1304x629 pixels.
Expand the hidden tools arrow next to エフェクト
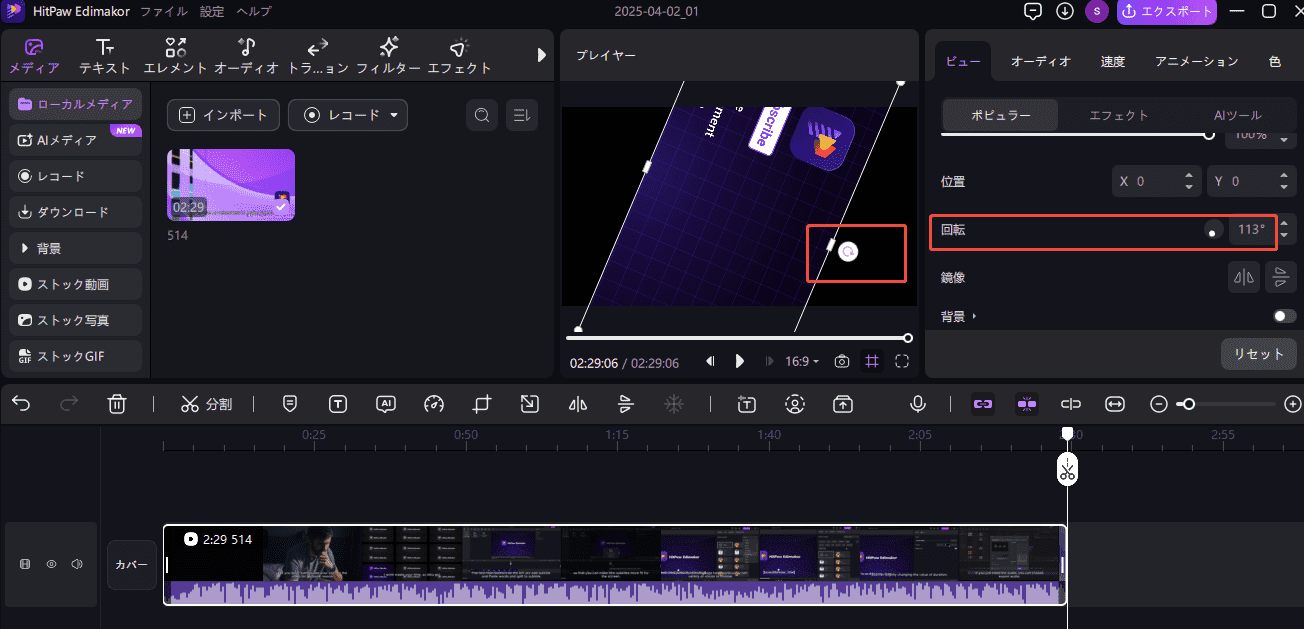[x=542, y=55]
